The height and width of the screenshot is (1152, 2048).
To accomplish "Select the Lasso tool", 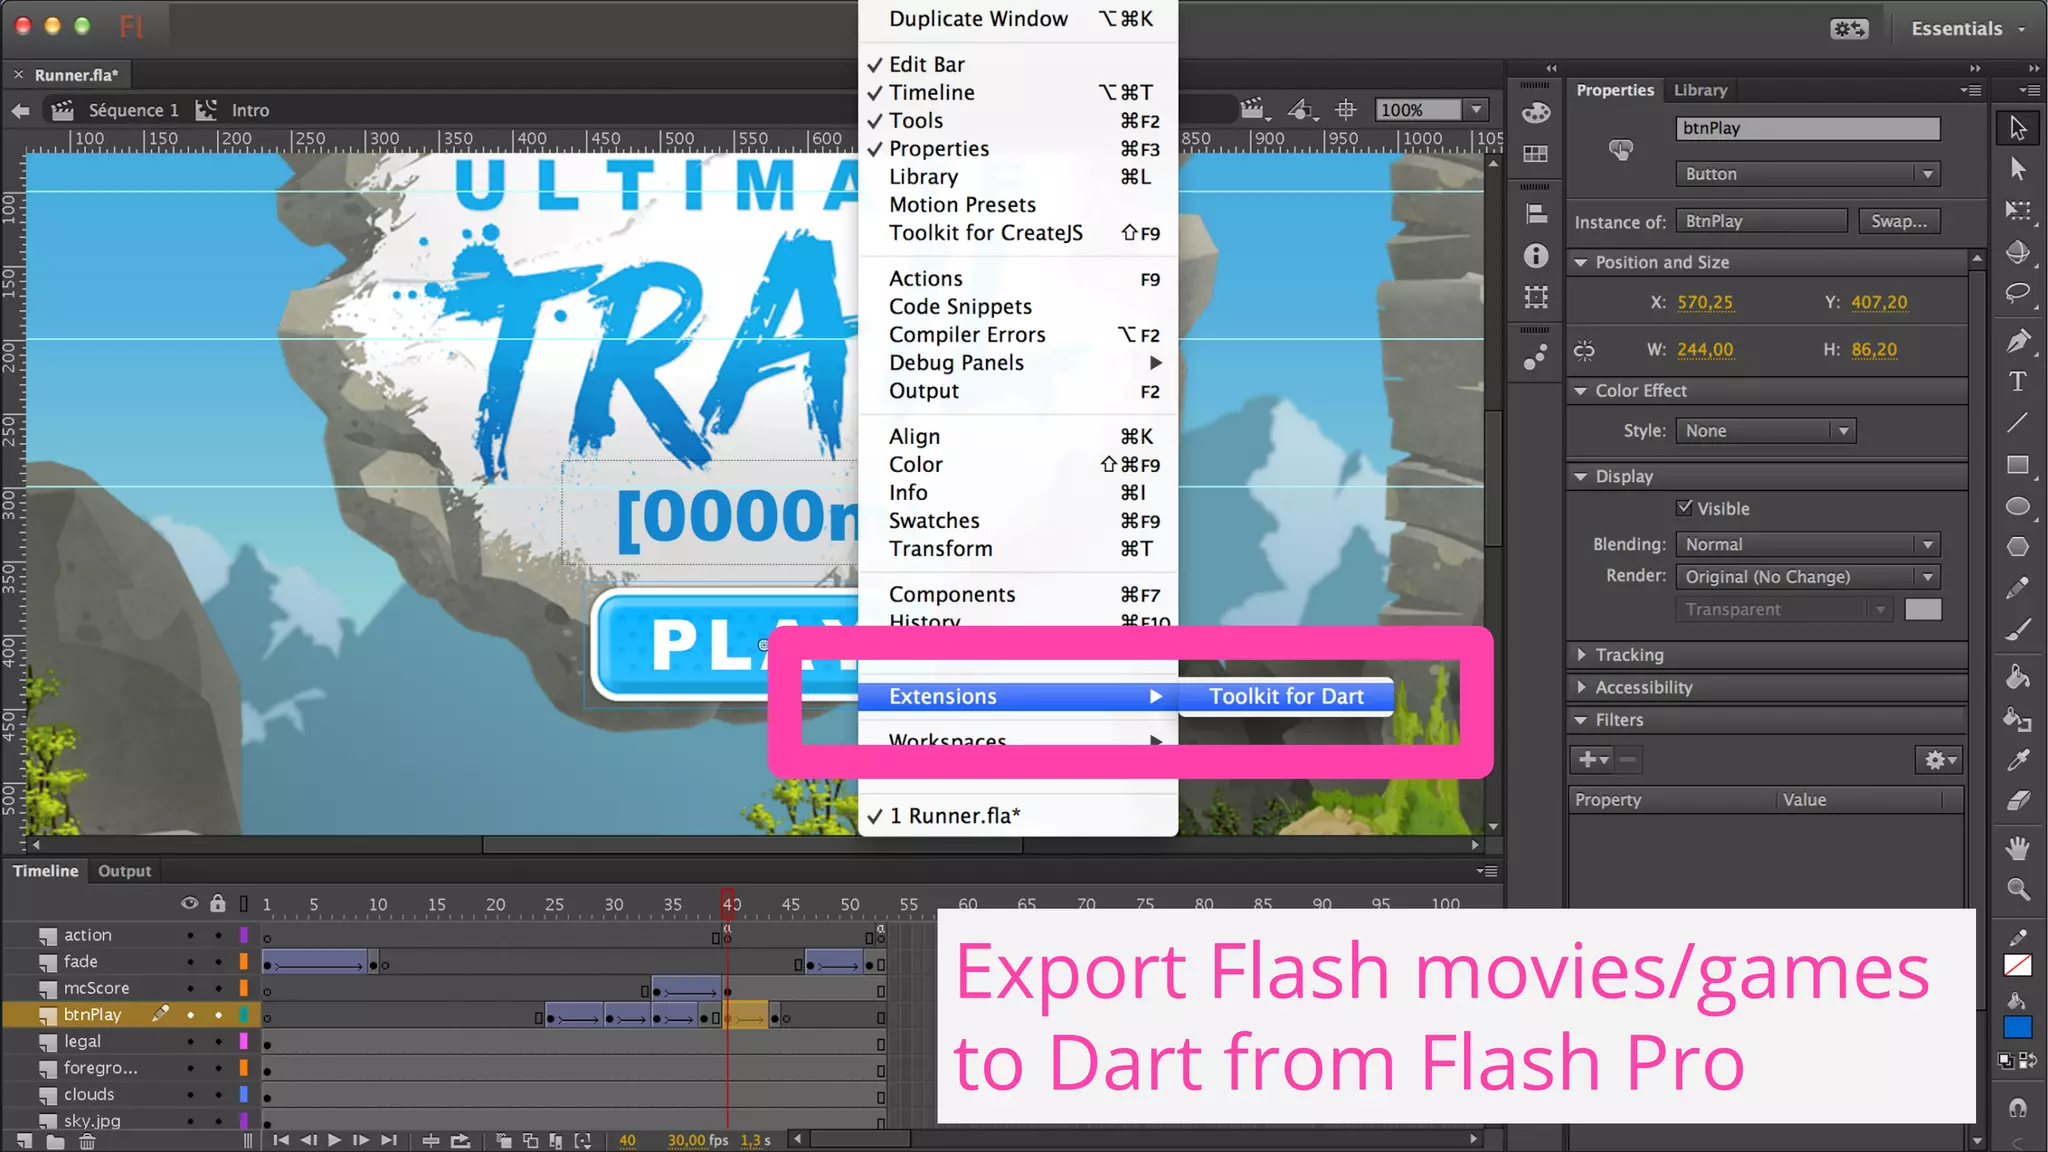I will 2018,293.
